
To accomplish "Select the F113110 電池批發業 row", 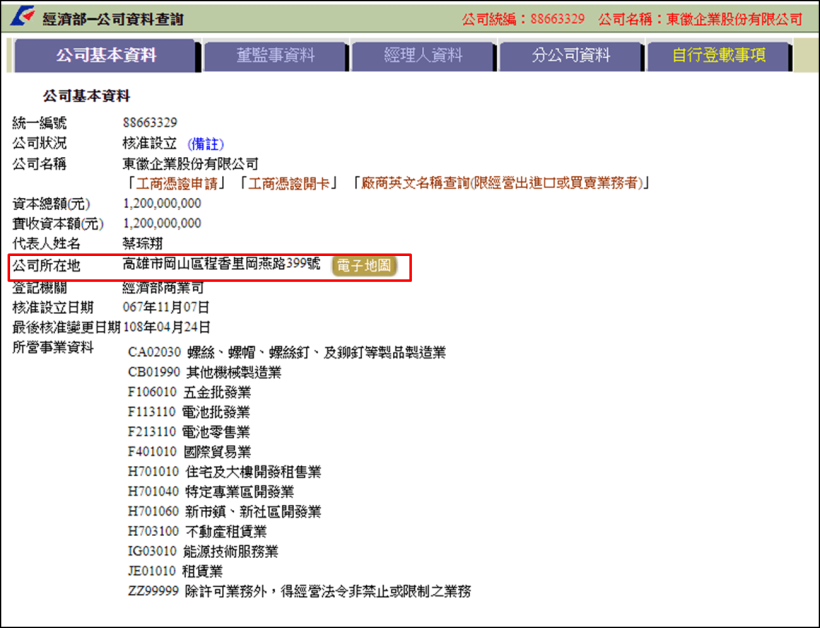I will 189,413.
